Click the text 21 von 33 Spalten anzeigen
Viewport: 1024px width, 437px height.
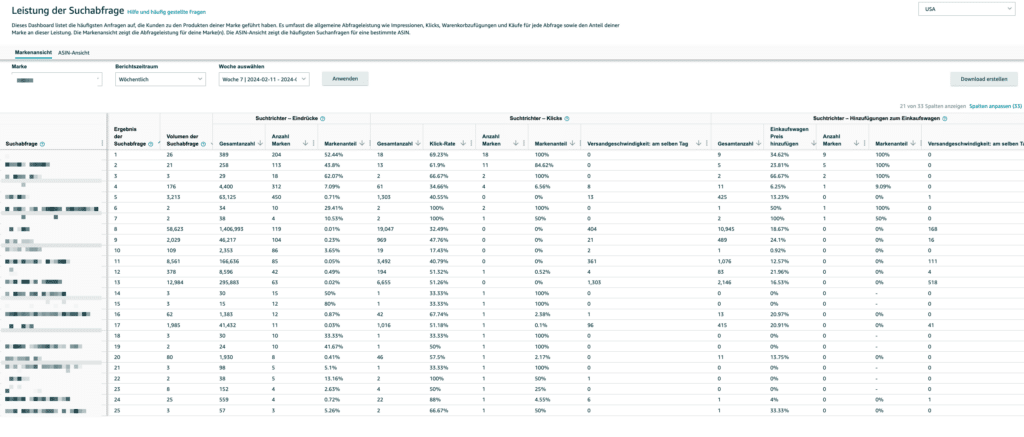[933, 105]
